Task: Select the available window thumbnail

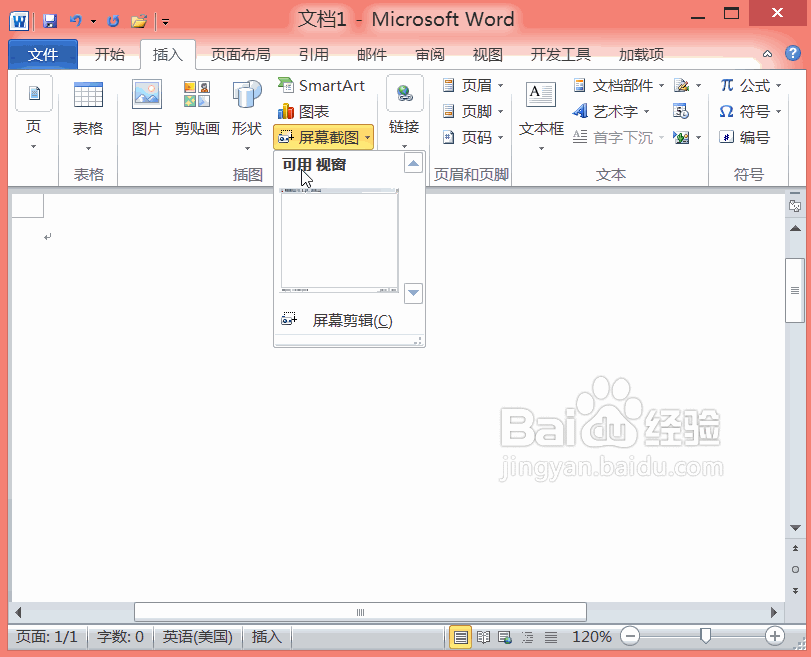Action: coord(339,241)
